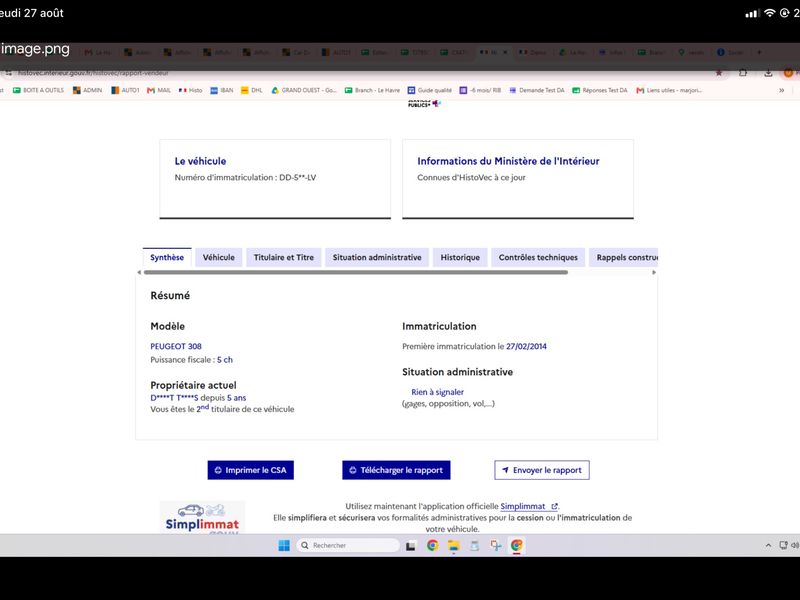The image size is (800, 600).
Task: Click the Rien à signaler text
Action: coord(437,392)
